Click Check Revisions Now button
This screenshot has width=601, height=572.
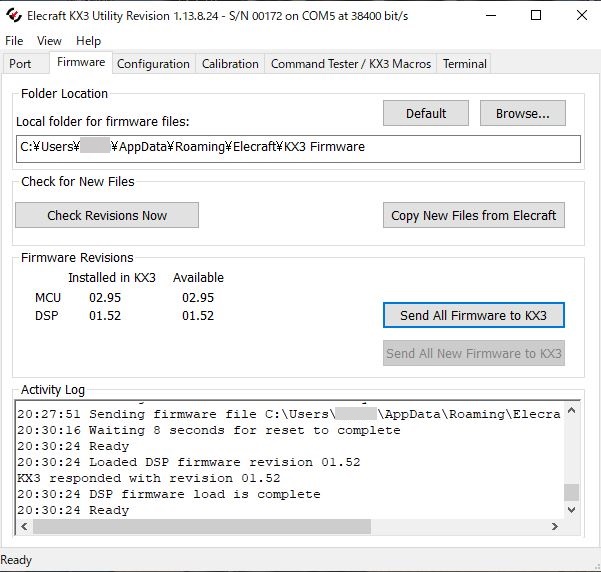click(x=107, y=215)
